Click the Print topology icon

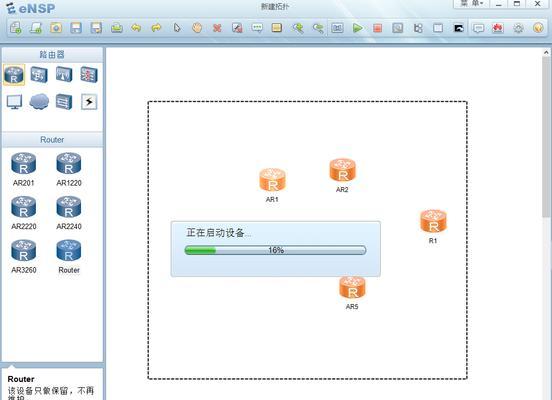click(x=117, y=28)
